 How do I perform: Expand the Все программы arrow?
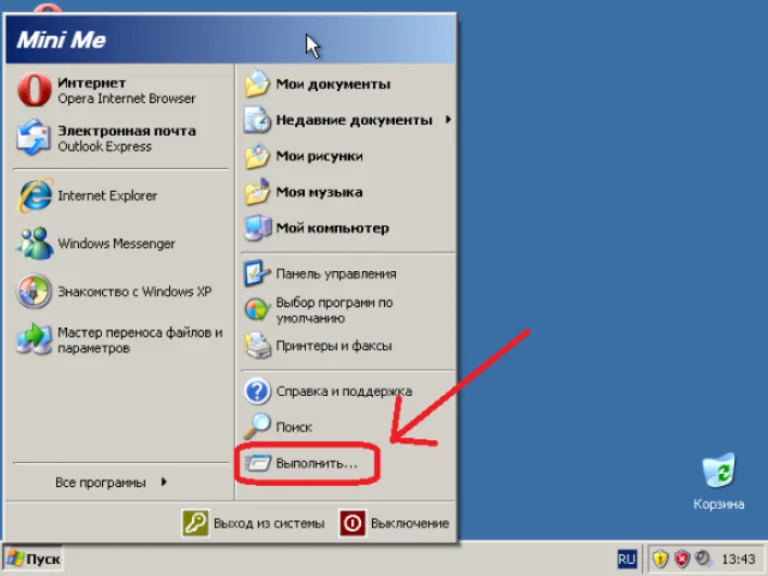164,482
